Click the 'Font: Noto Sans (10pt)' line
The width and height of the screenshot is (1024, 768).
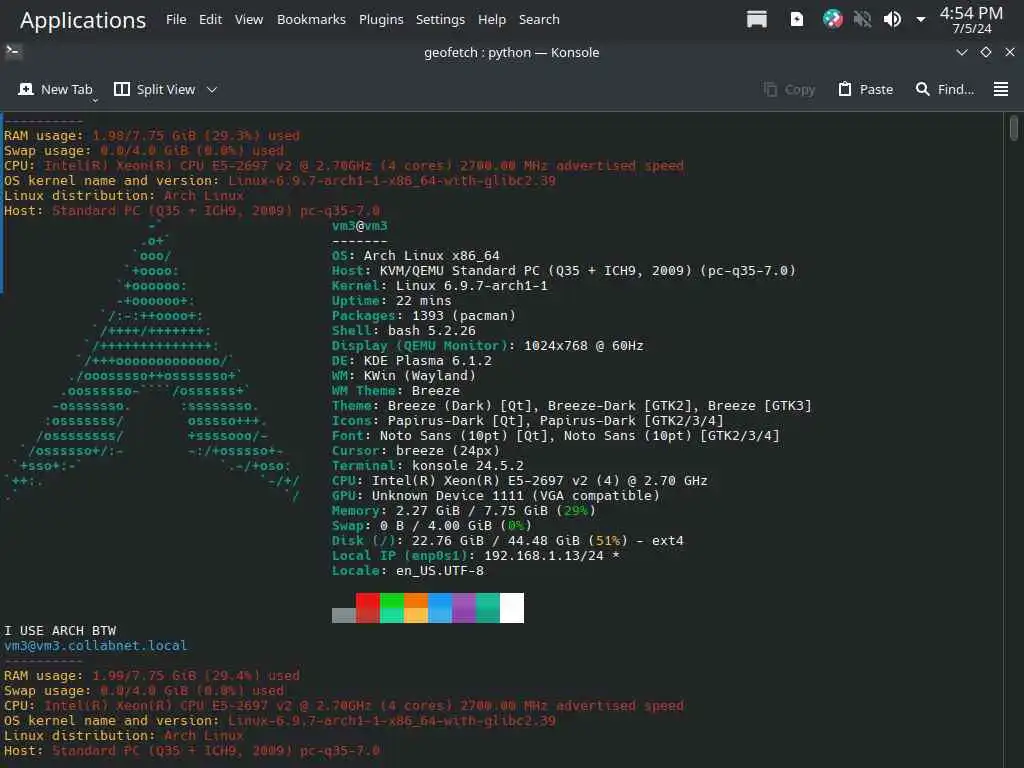click(556, 436)
